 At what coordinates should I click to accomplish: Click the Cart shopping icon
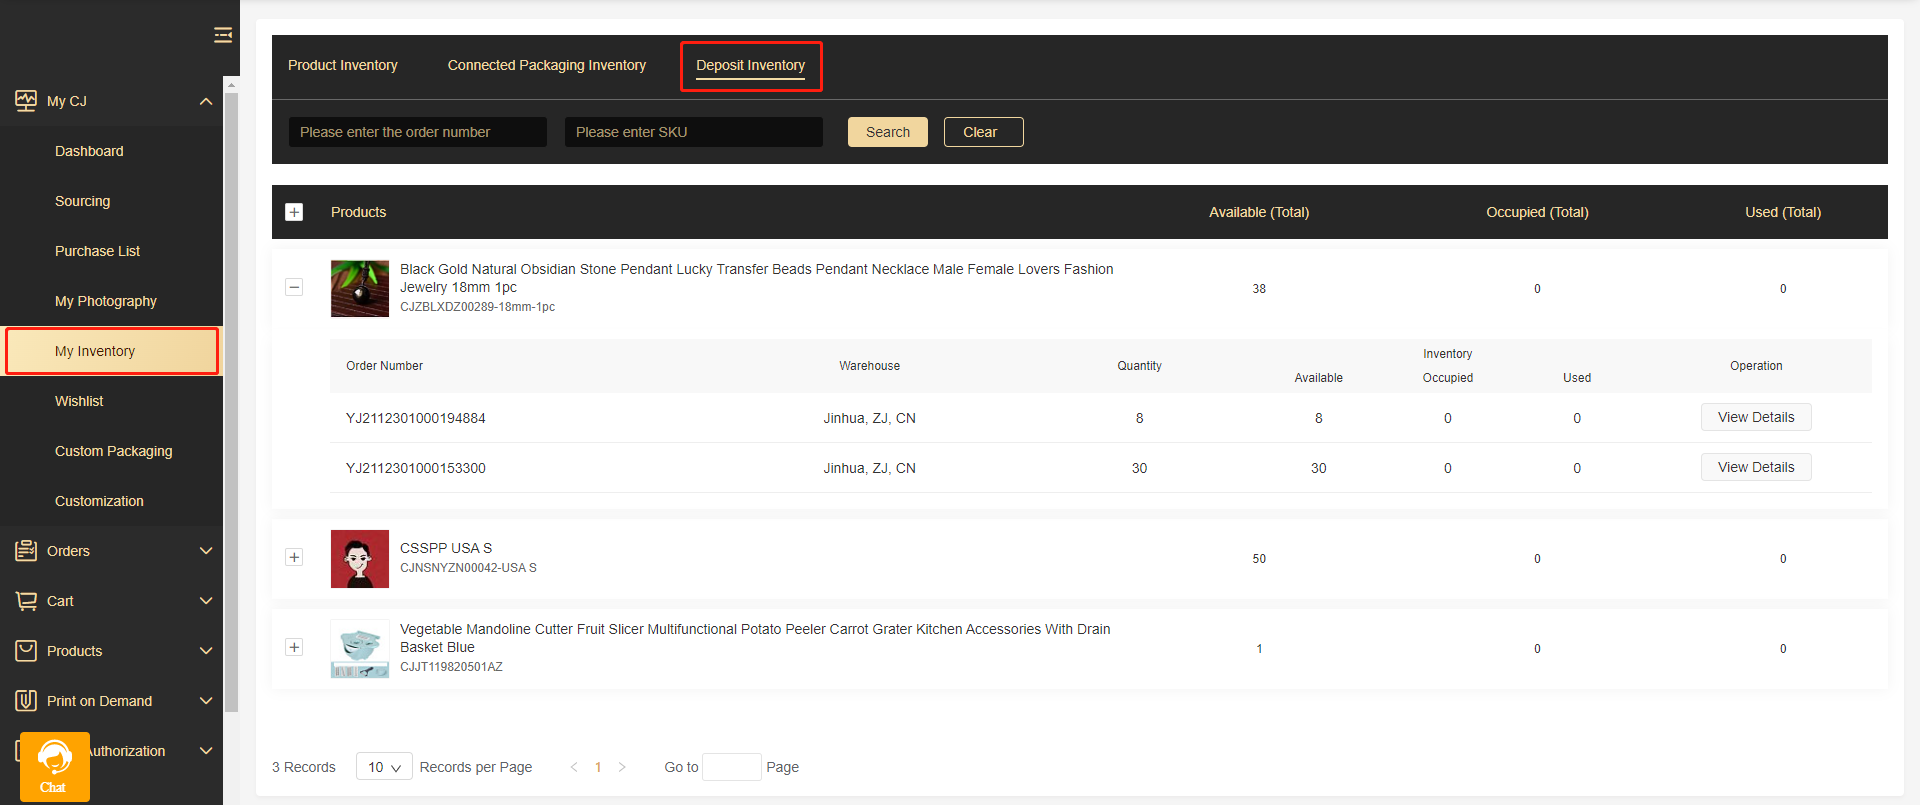tap(26, 601)
